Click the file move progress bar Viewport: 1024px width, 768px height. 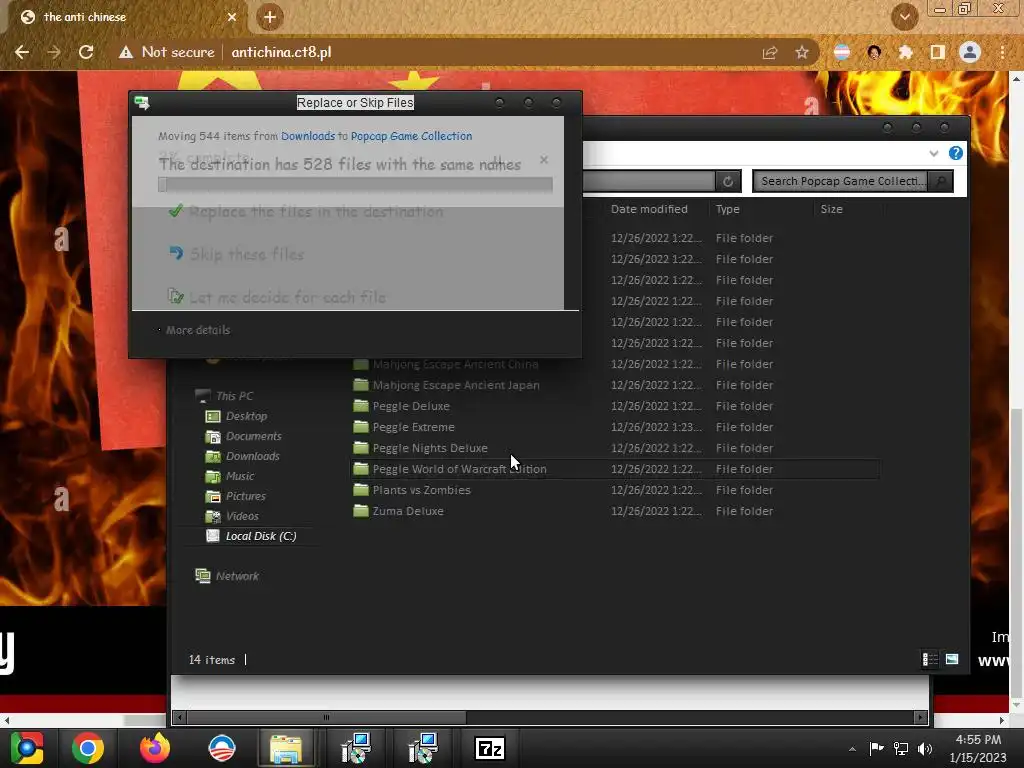pyautogui.click(x=355, y=185)
